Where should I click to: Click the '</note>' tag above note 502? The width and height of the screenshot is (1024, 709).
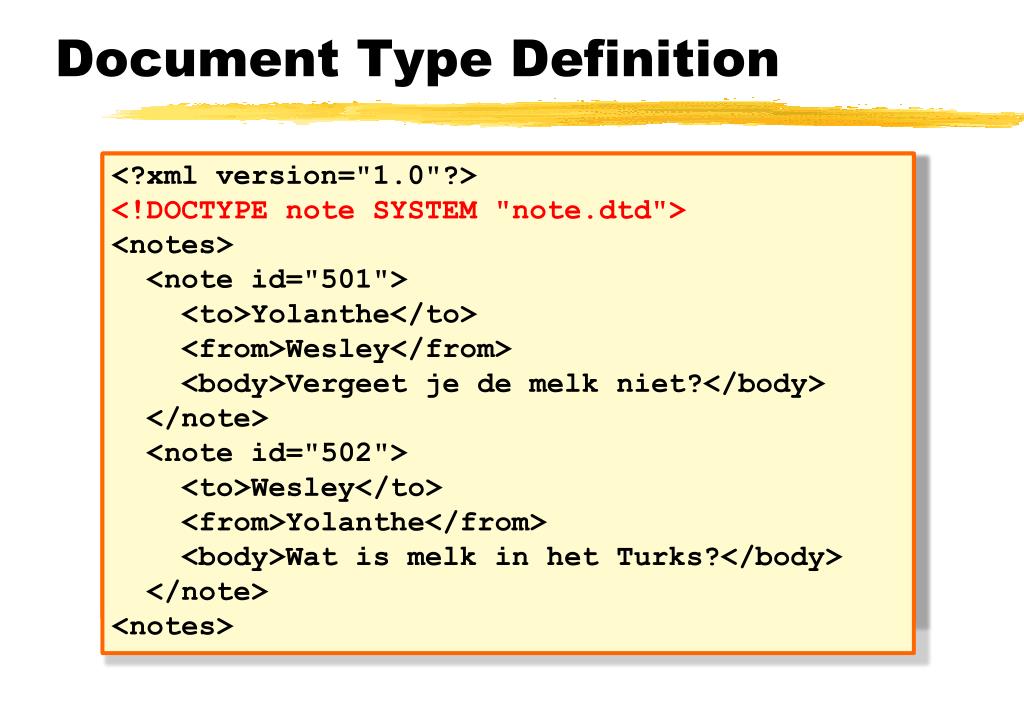(x=207, y=418)
